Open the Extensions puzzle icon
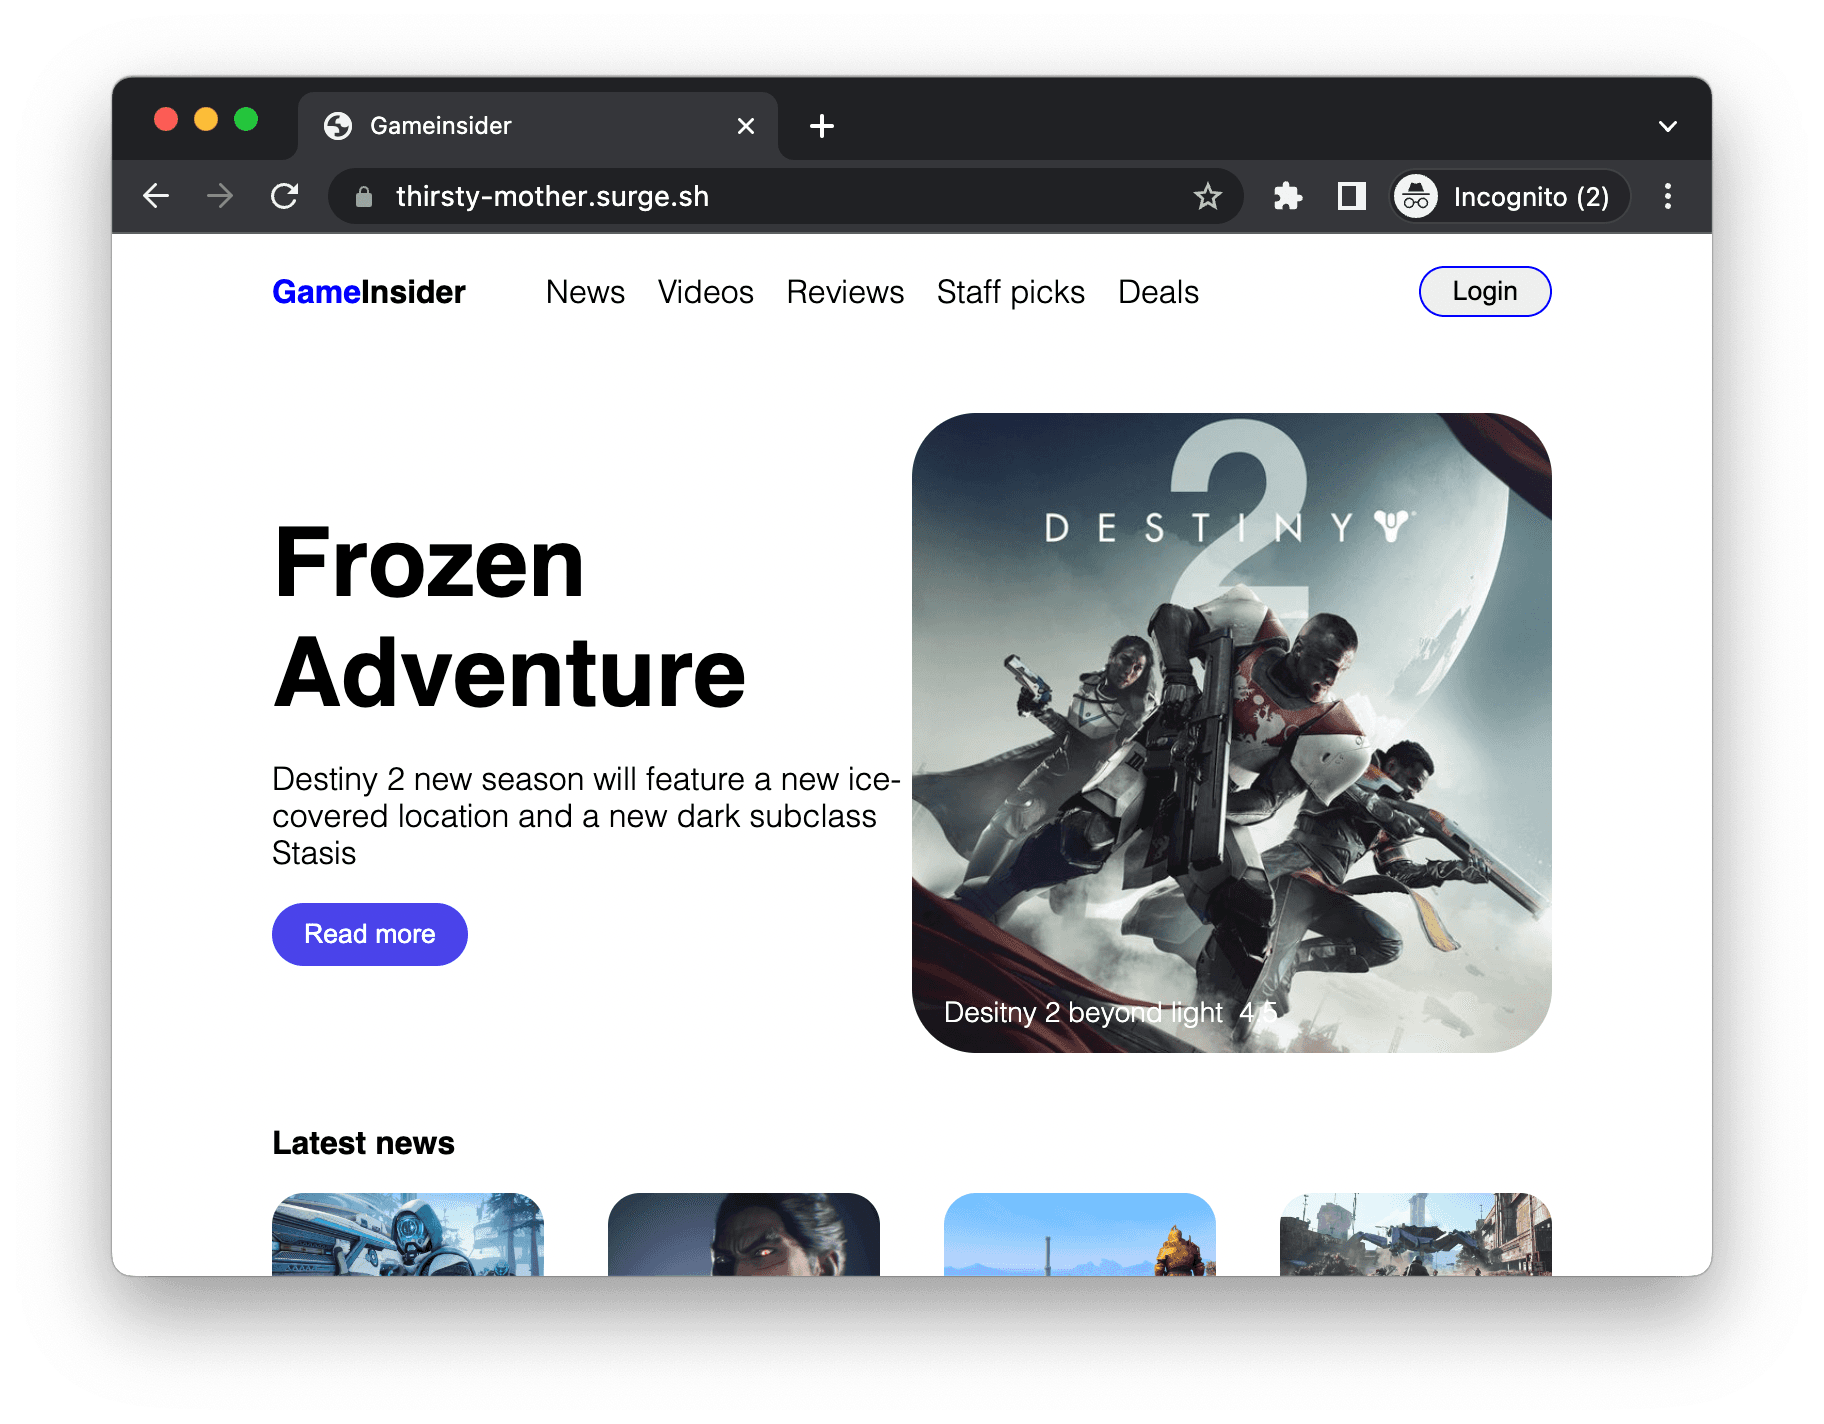The image size is (1824, 1424). [x=1288, y=196]
